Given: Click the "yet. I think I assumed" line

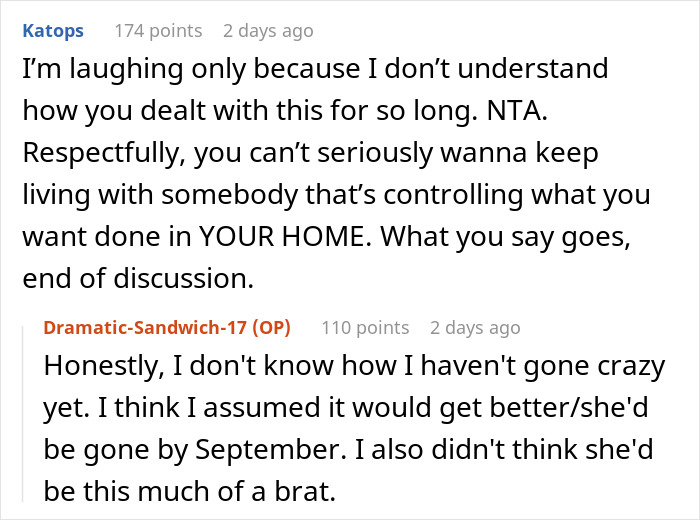Looking at the screenshot, I should (346, 408).
